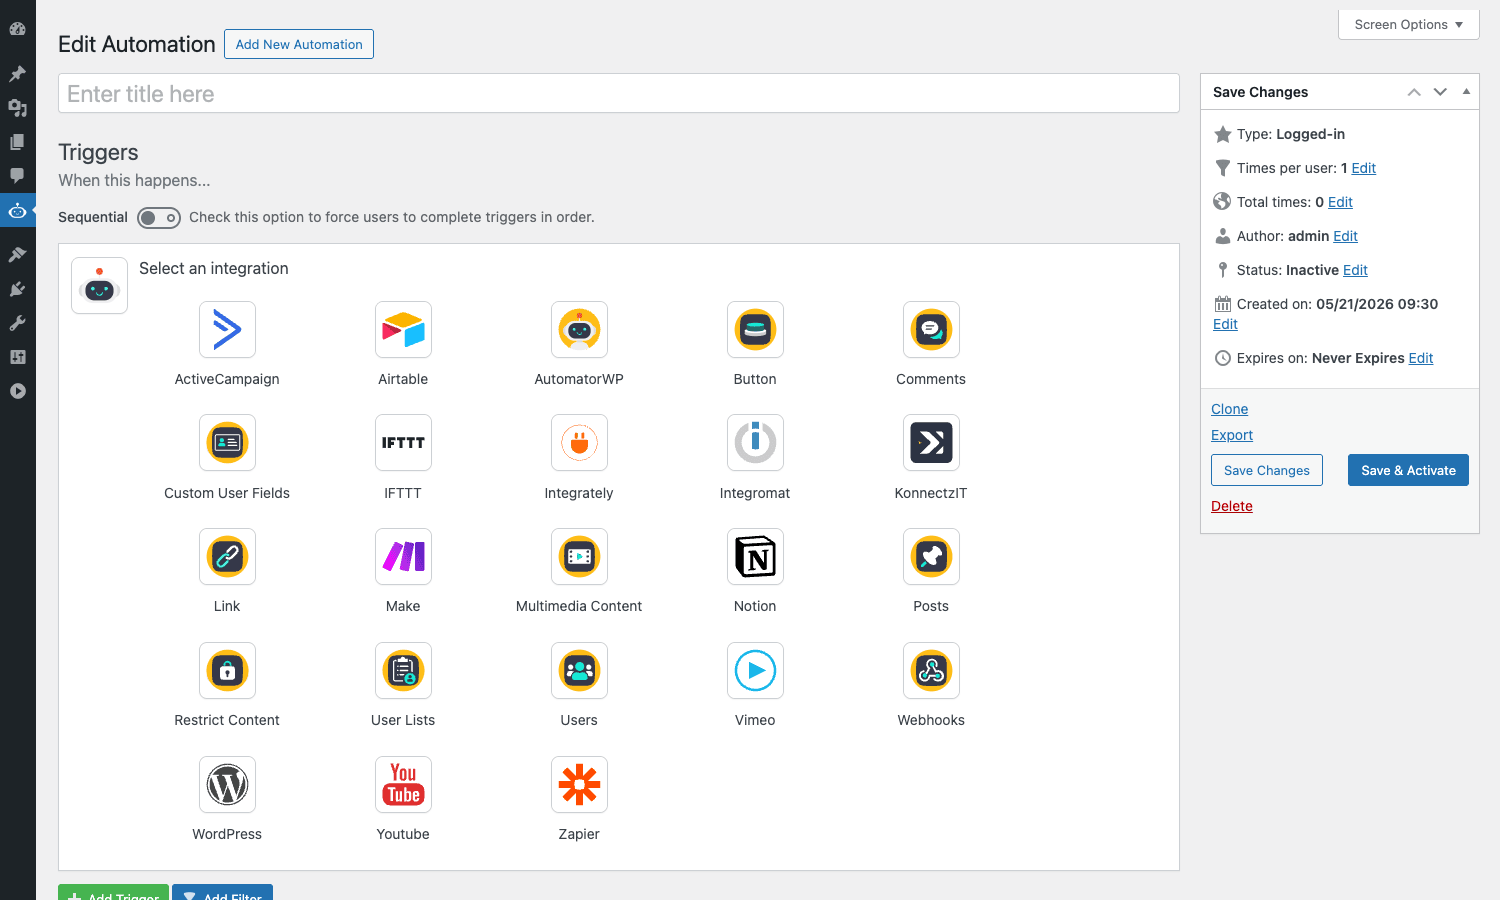Select the Custom User Fields integration icon

227,442
